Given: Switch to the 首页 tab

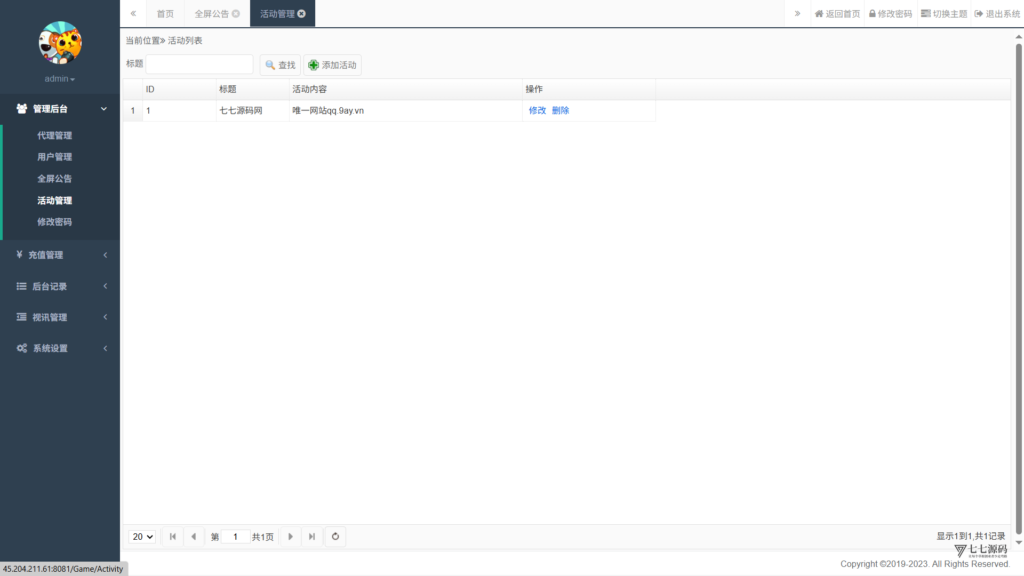Looking at the screenshot, I should coord(165,14).
